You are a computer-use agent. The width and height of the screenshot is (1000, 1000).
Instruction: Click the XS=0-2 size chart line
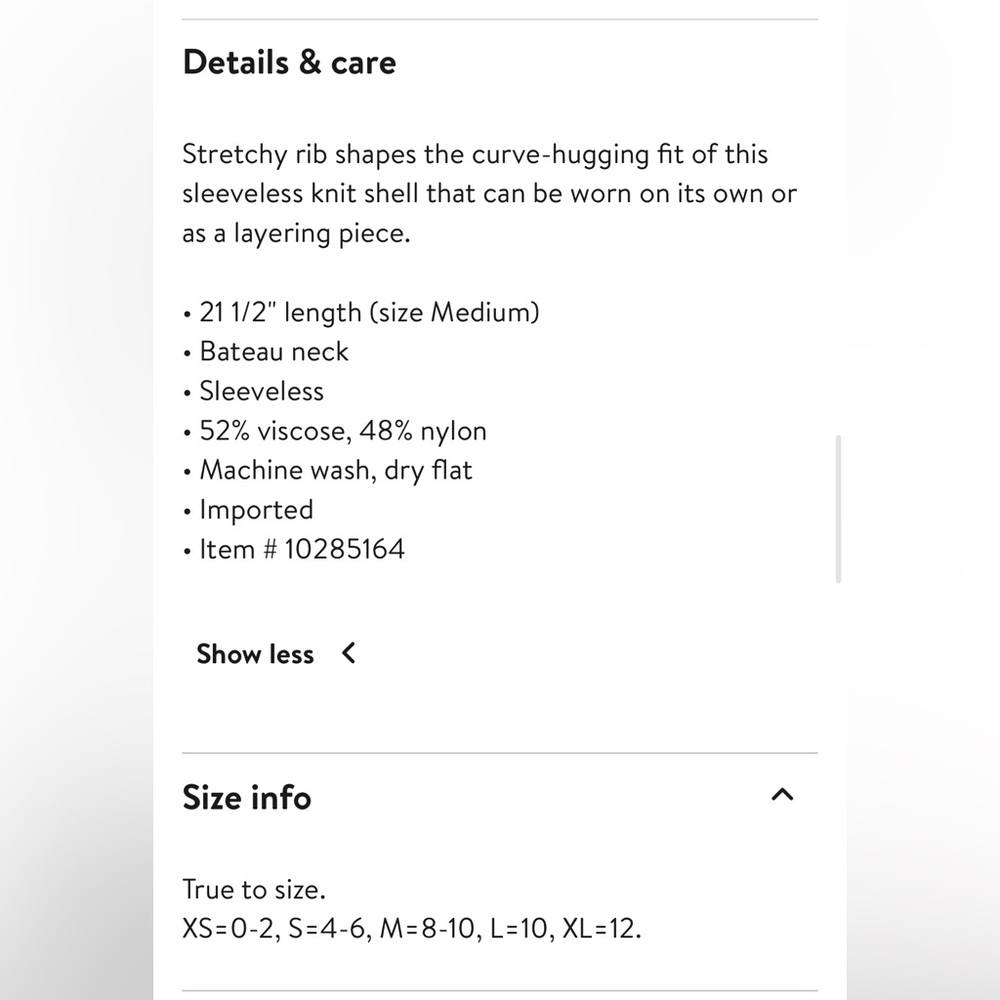[411, 928]
